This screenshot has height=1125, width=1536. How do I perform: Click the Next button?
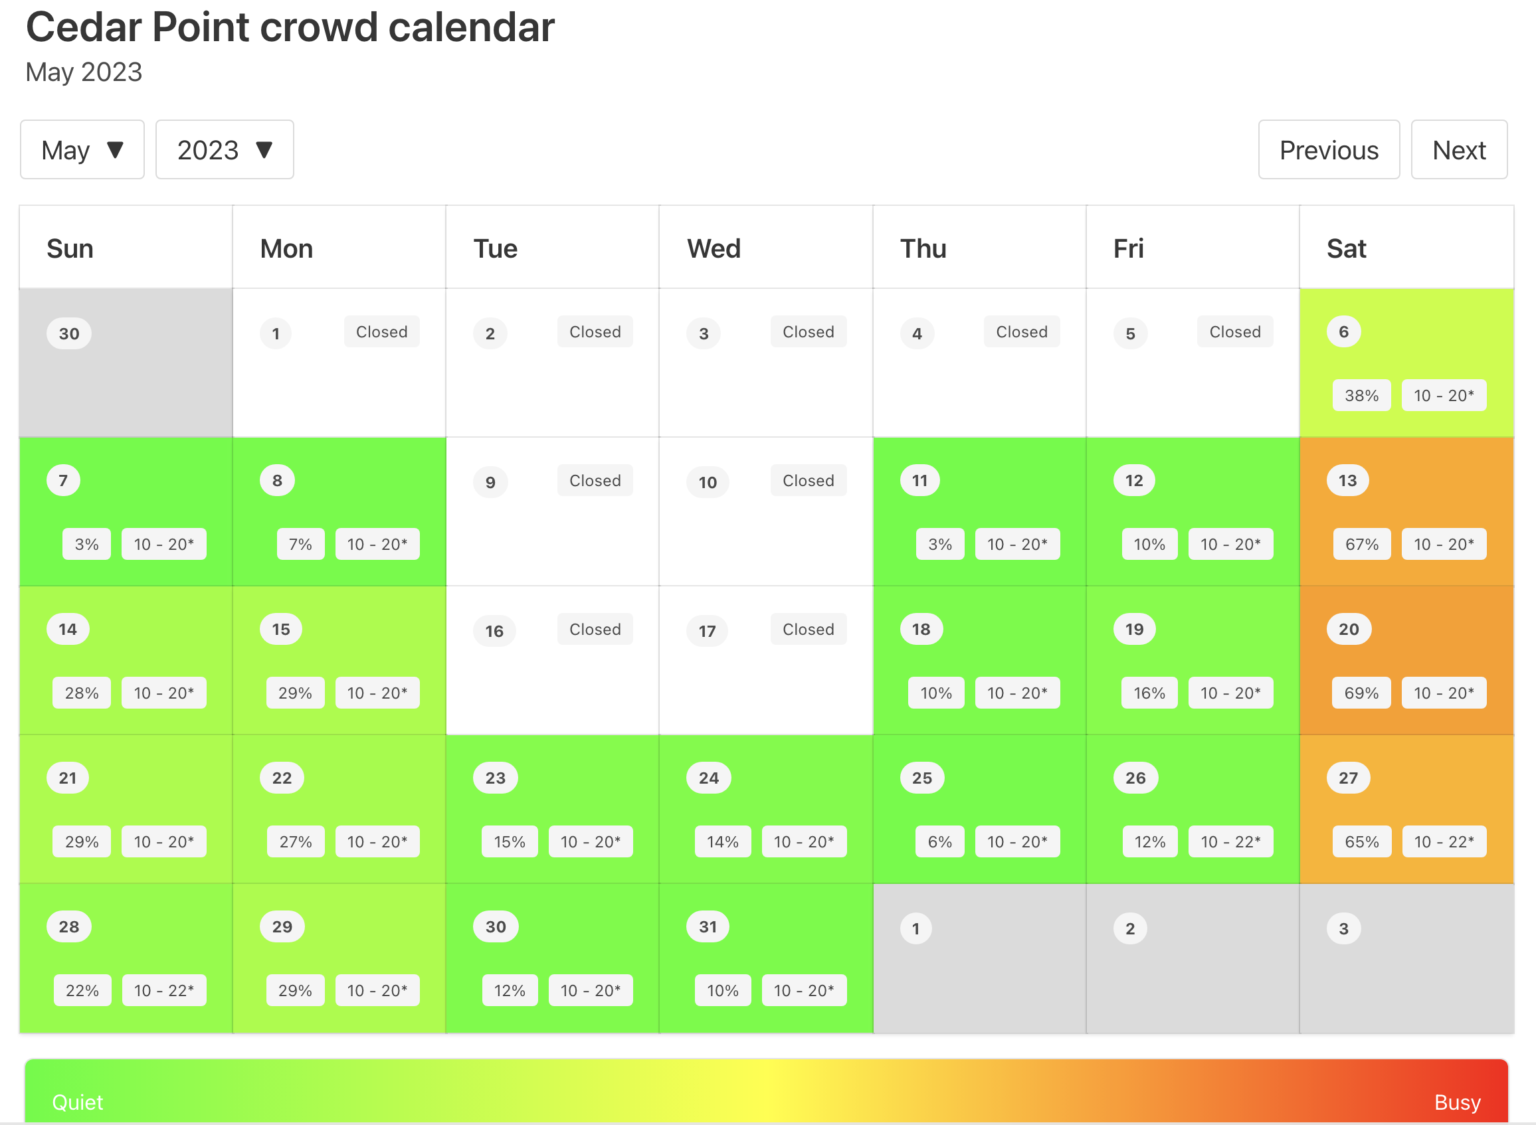point(1459,149)
